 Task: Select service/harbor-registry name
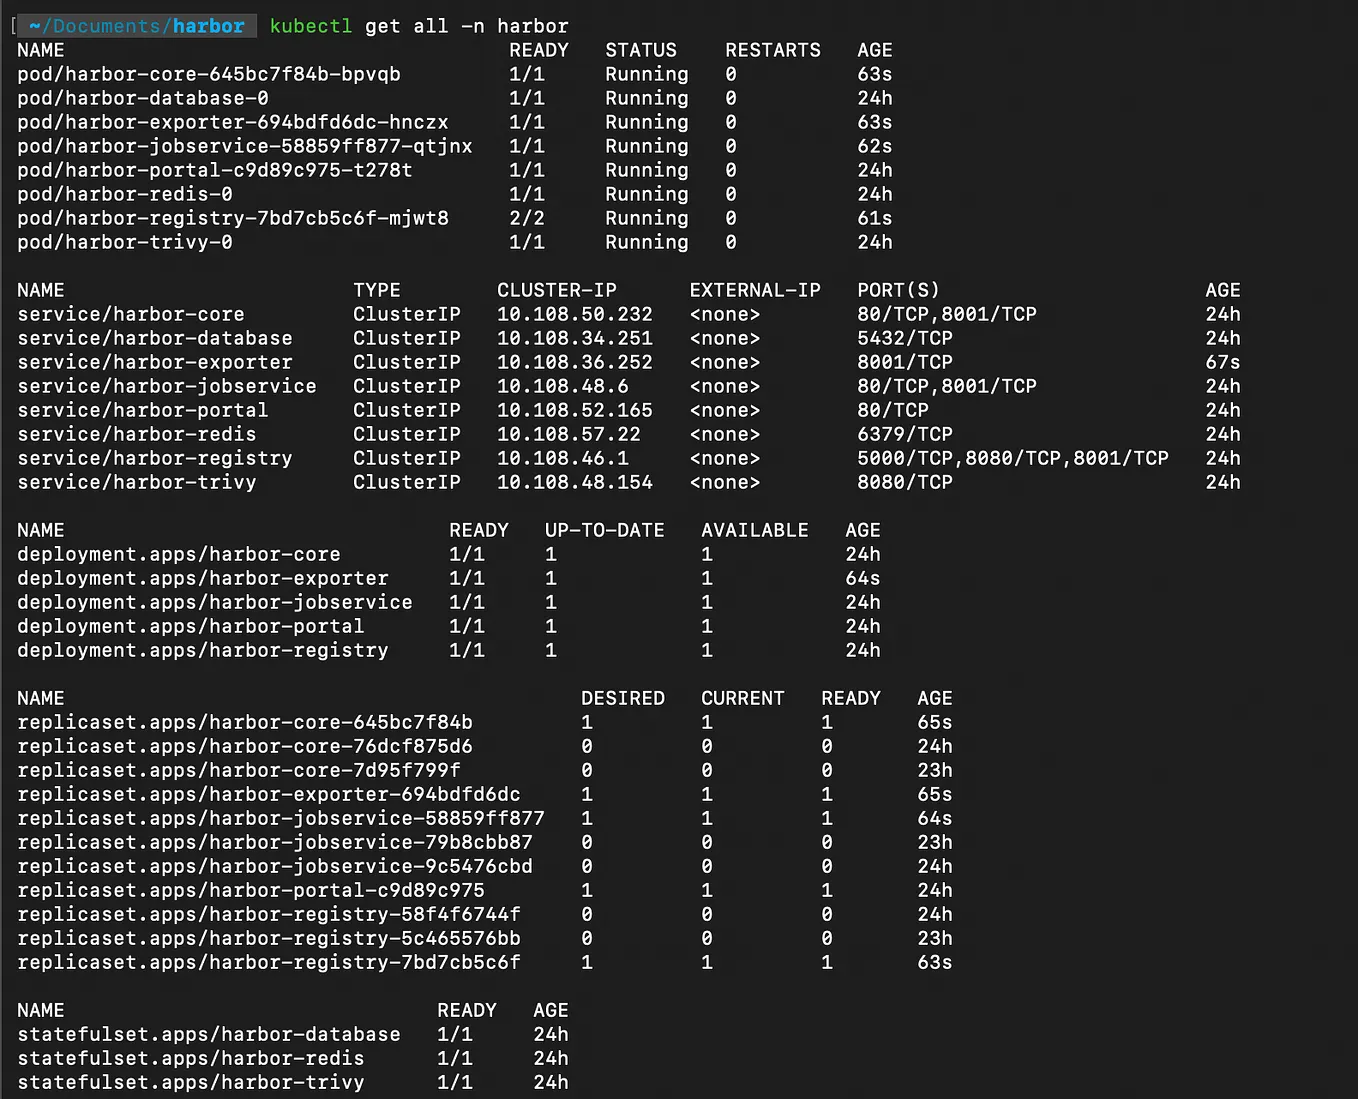[x=155, y=458]
